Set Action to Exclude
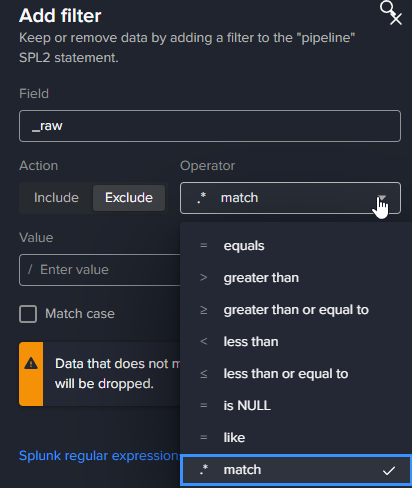412x488 pixels. pyautogui.click(x=129, y=198)
